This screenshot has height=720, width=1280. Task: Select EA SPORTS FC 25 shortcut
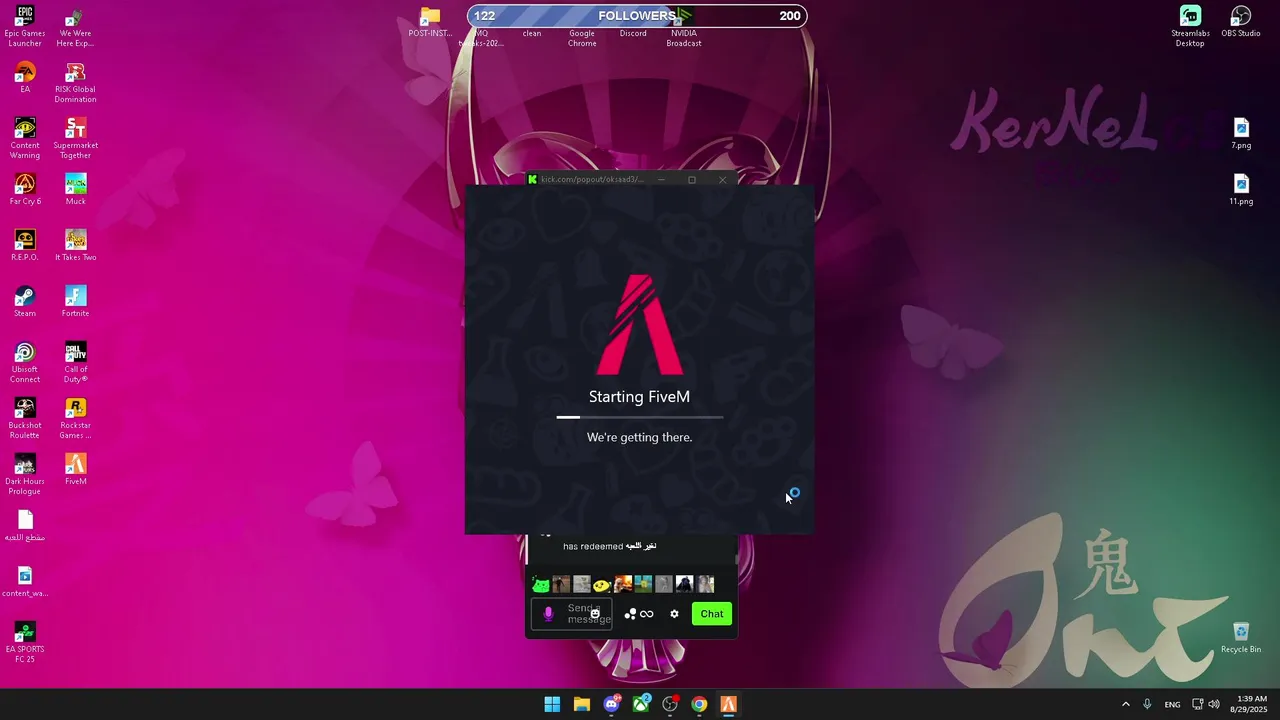click(25, 643)
